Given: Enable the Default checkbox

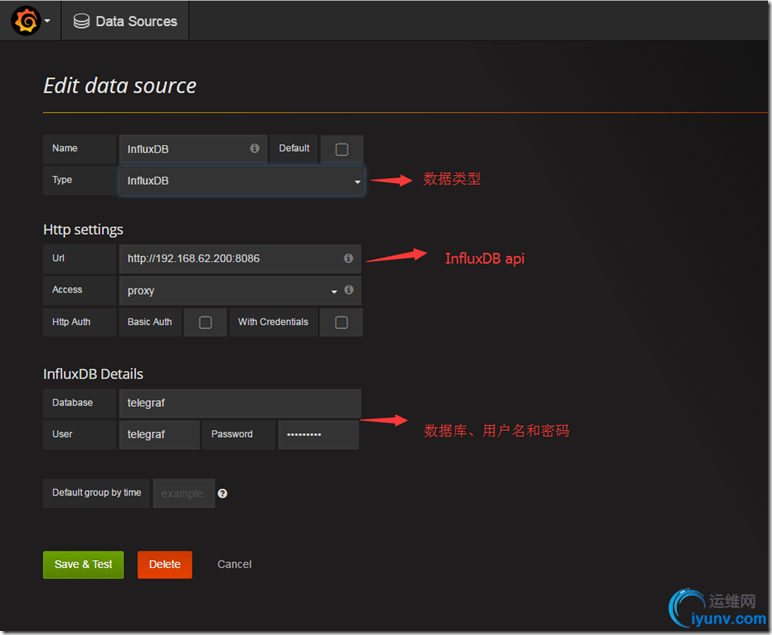Looking at the screenshot, I should point(342,150).
